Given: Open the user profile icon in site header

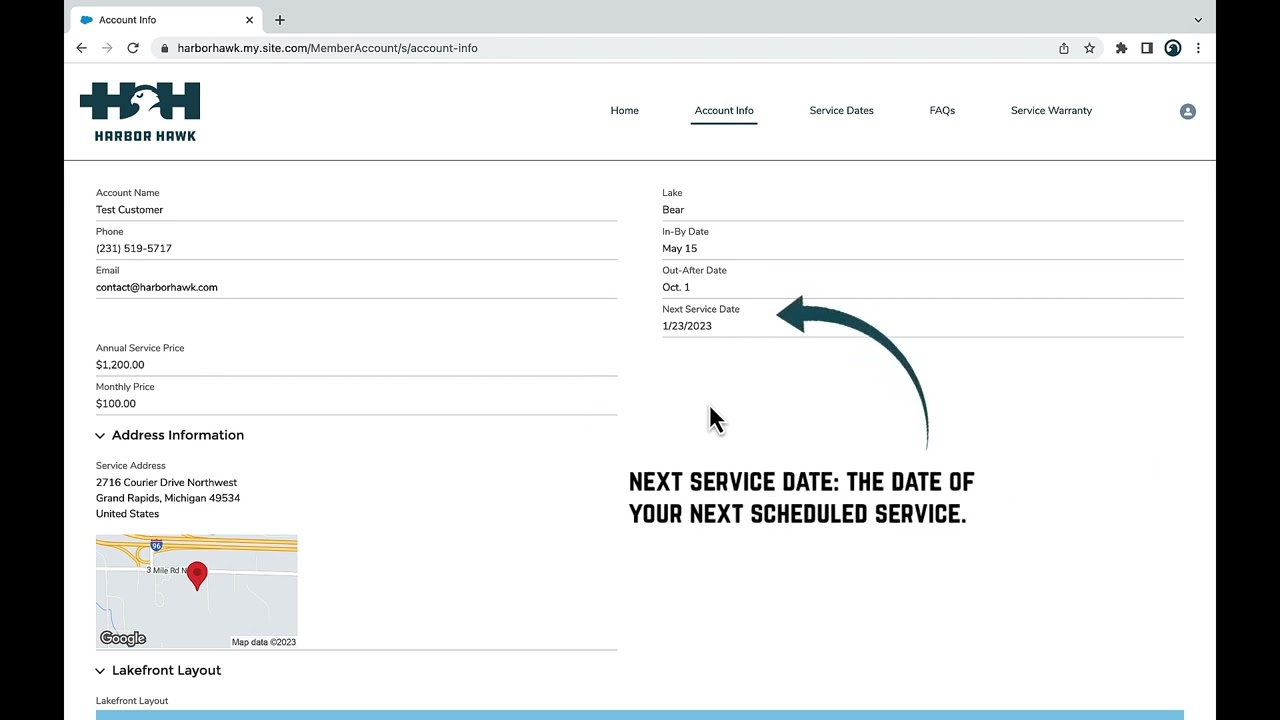Looking at the screenshot, I should (1188, 112).
